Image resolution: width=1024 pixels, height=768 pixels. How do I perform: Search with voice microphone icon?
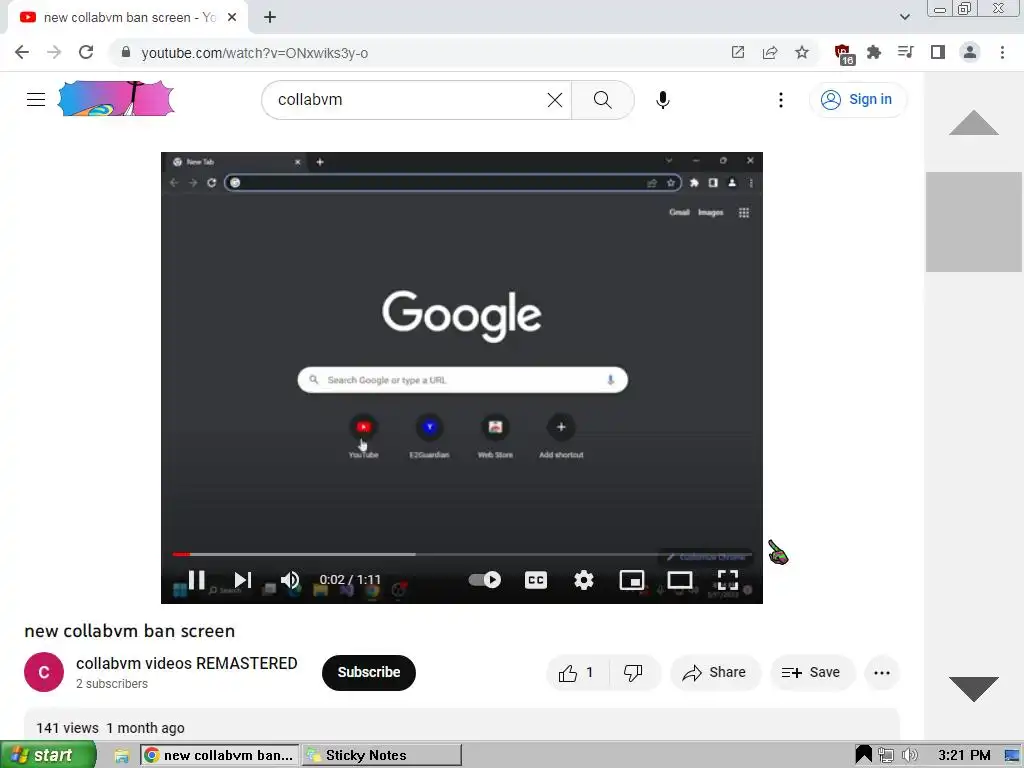[663, 99]
